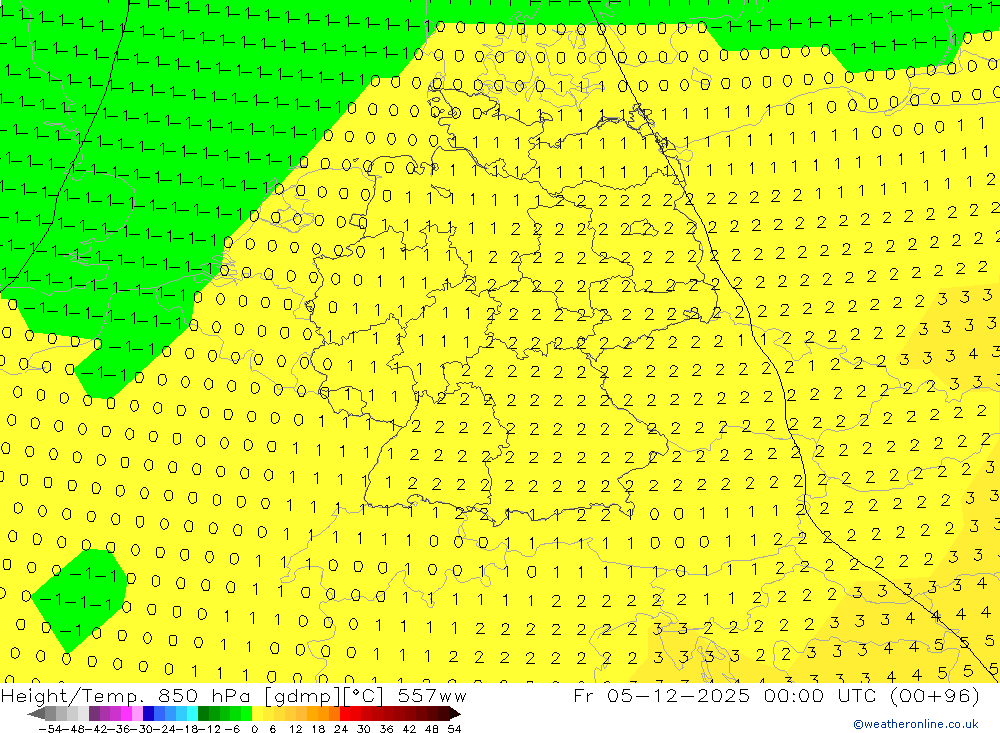1000x733 pixels.
Task: Click the '12' scale label
Action: tap(296, 729)
